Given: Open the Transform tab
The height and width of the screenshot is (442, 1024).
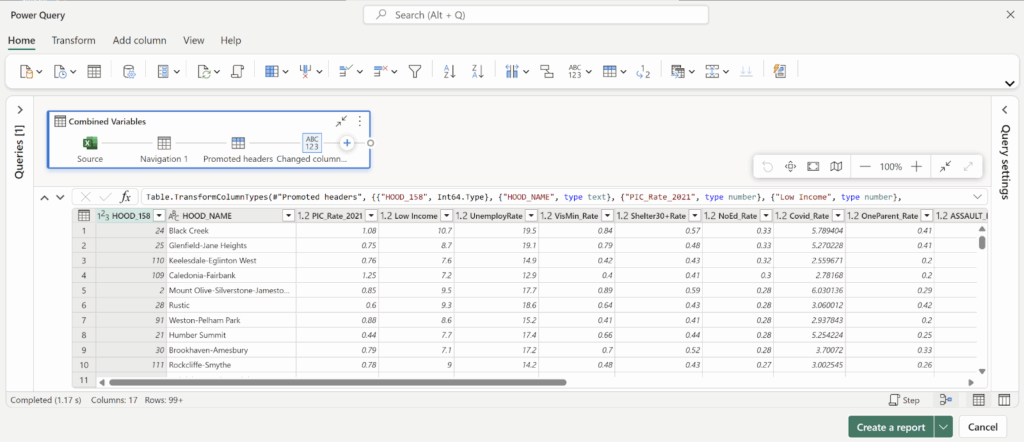Looking at the screenshot, I should tap(73, 40).
